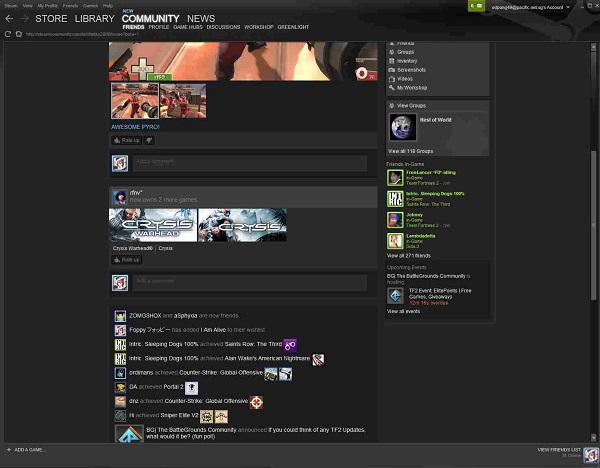Click ordimans' first CS:GO achievement icon

coord(271,374)
